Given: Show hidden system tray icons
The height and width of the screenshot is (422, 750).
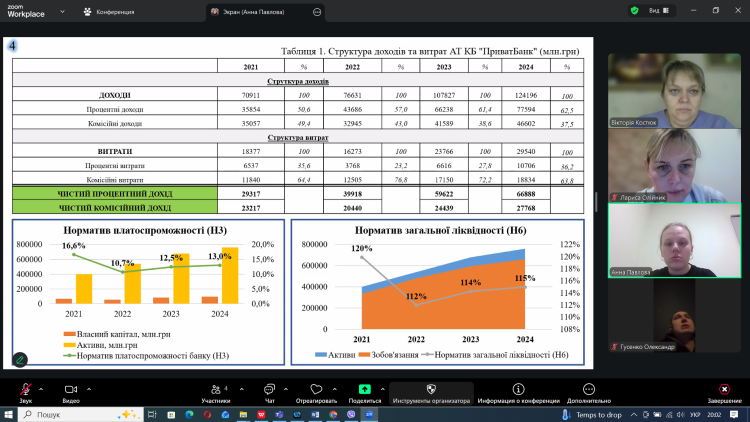Looking at the screenshot, I should pyautogui.click(x=634, y=415).
